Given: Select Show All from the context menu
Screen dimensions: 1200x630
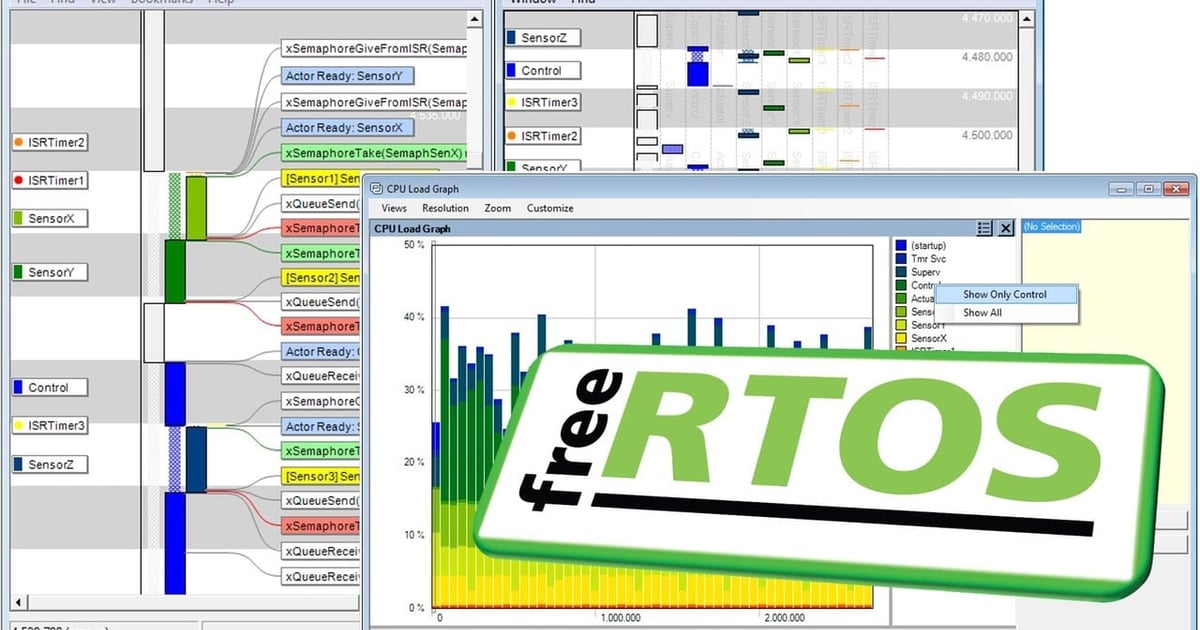Looking at the screenshot, I should [983, 313].
